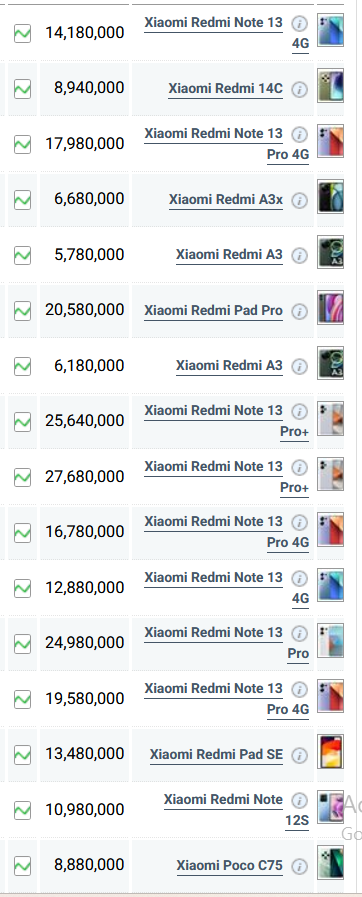Viewport: 362px width, 897px height.
Task: Click info icon next to Xiaomi Redmi 14C
Action: pyautogui.click(x=299, y=89)
